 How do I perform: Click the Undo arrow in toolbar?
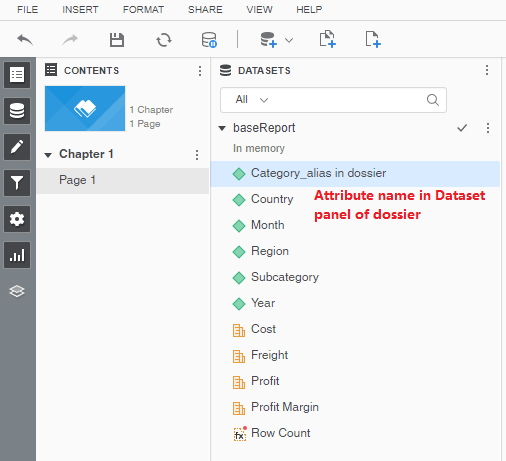pos(25,40)
